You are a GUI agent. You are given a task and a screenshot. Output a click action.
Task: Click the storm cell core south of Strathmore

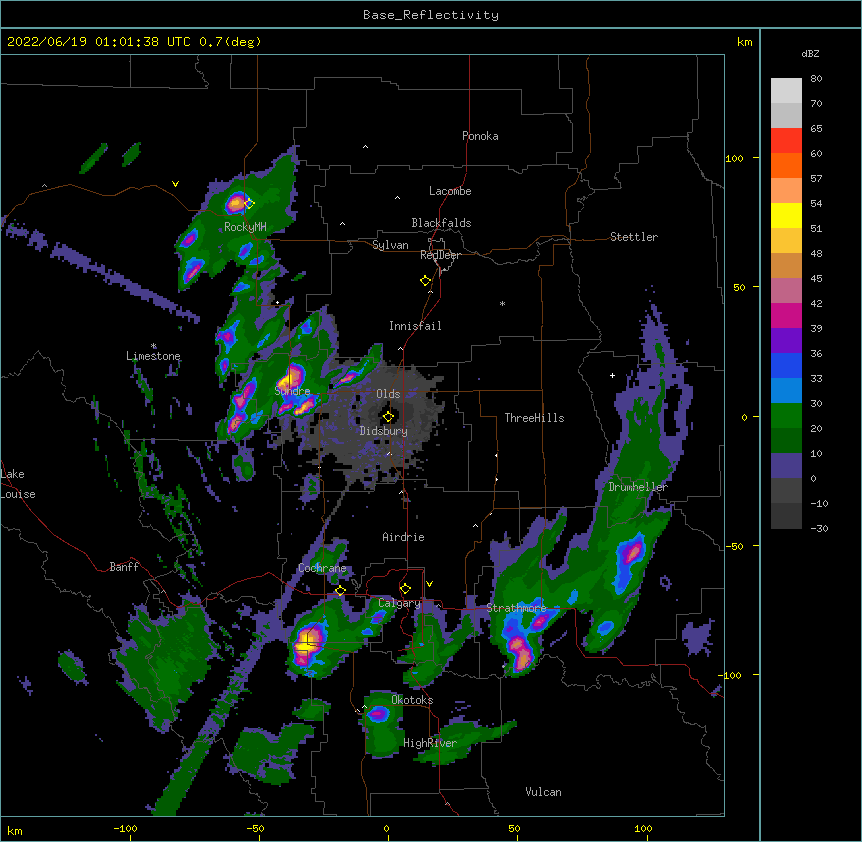(x=522, y=653)
